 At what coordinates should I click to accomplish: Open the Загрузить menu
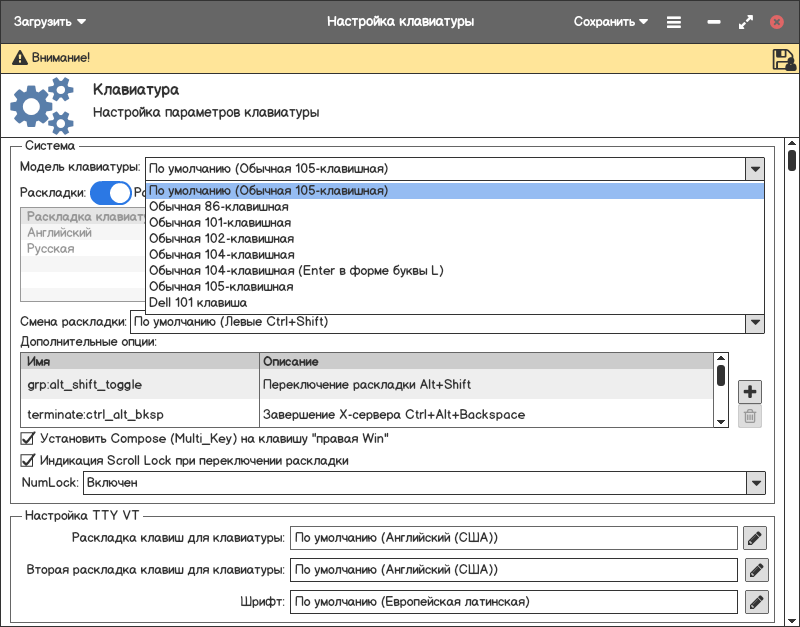(50, 21)
